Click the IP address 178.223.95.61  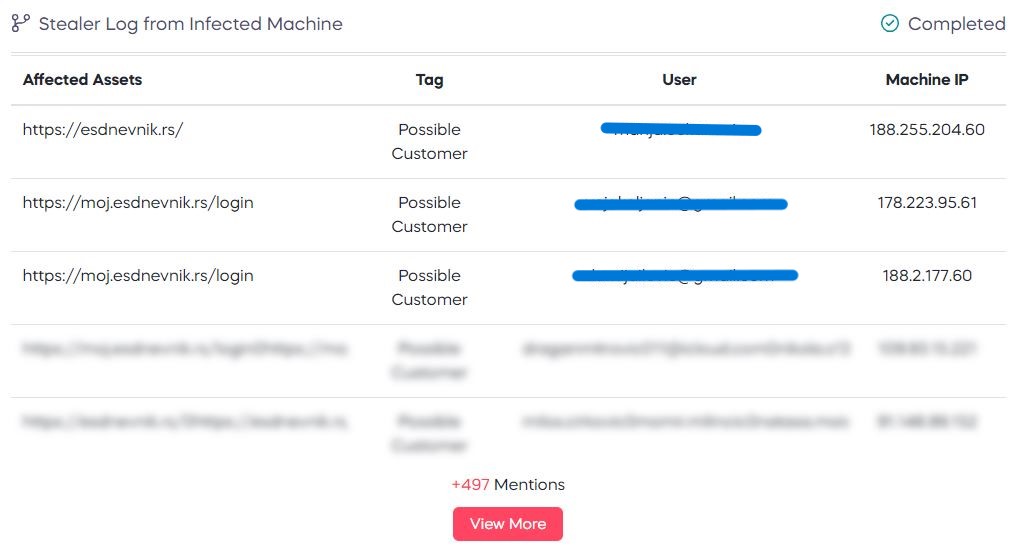[x=926, y=203]
